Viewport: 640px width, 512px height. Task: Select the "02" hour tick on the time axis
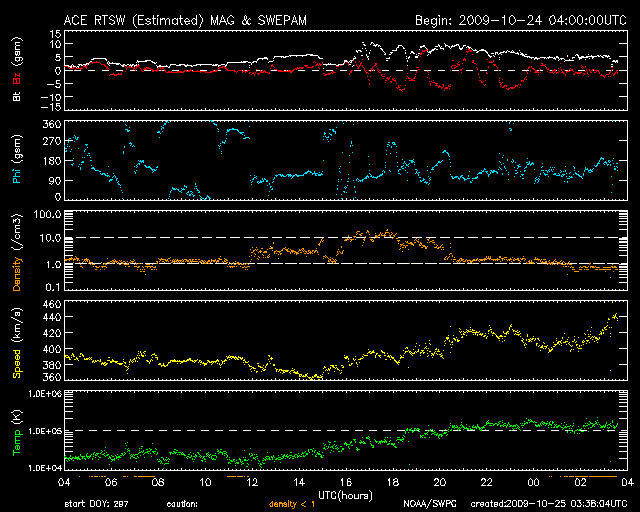click(580, 483)
